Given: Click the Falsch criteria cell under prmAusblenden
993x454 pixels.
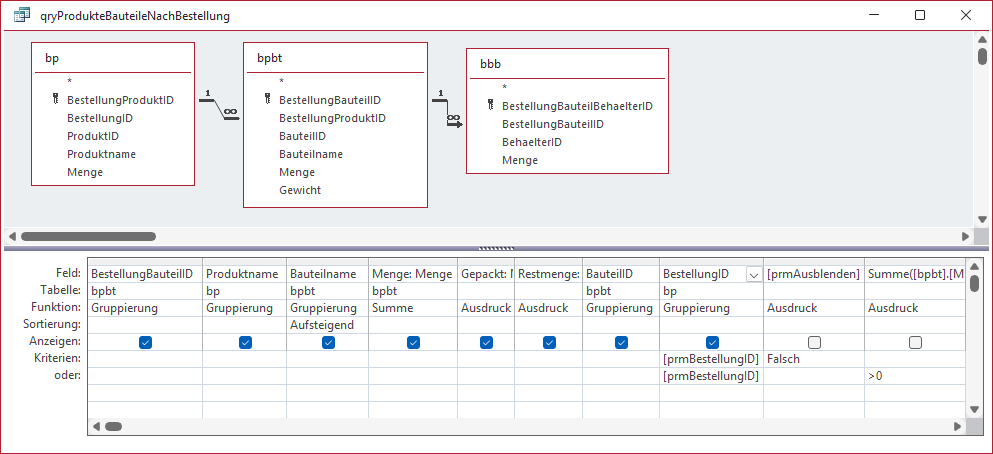Looking at the screenshot, I should pos(814,358).
